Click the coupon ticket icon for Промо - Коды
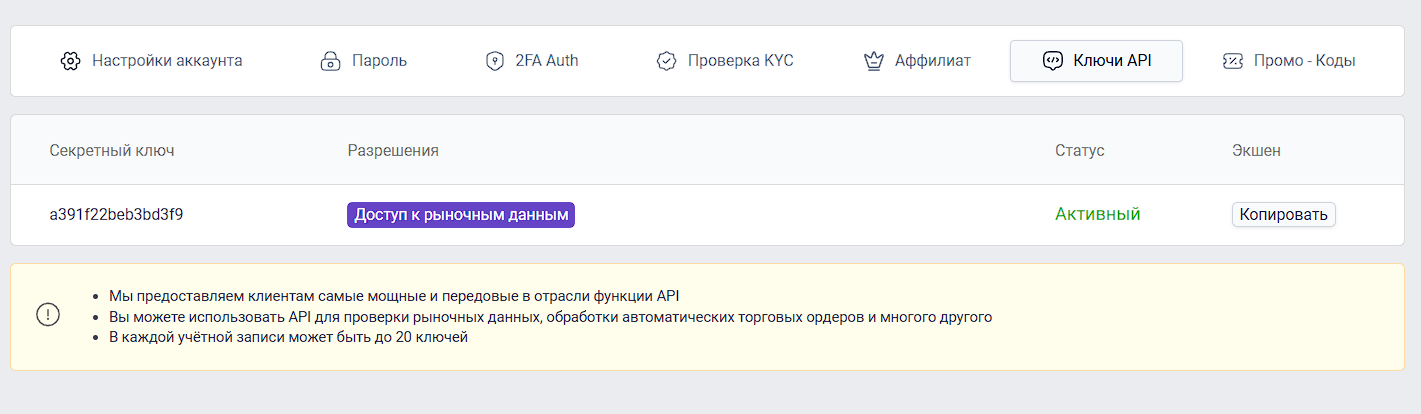The height and width of the screenshot is (414, 1421). pos(1233,61)
